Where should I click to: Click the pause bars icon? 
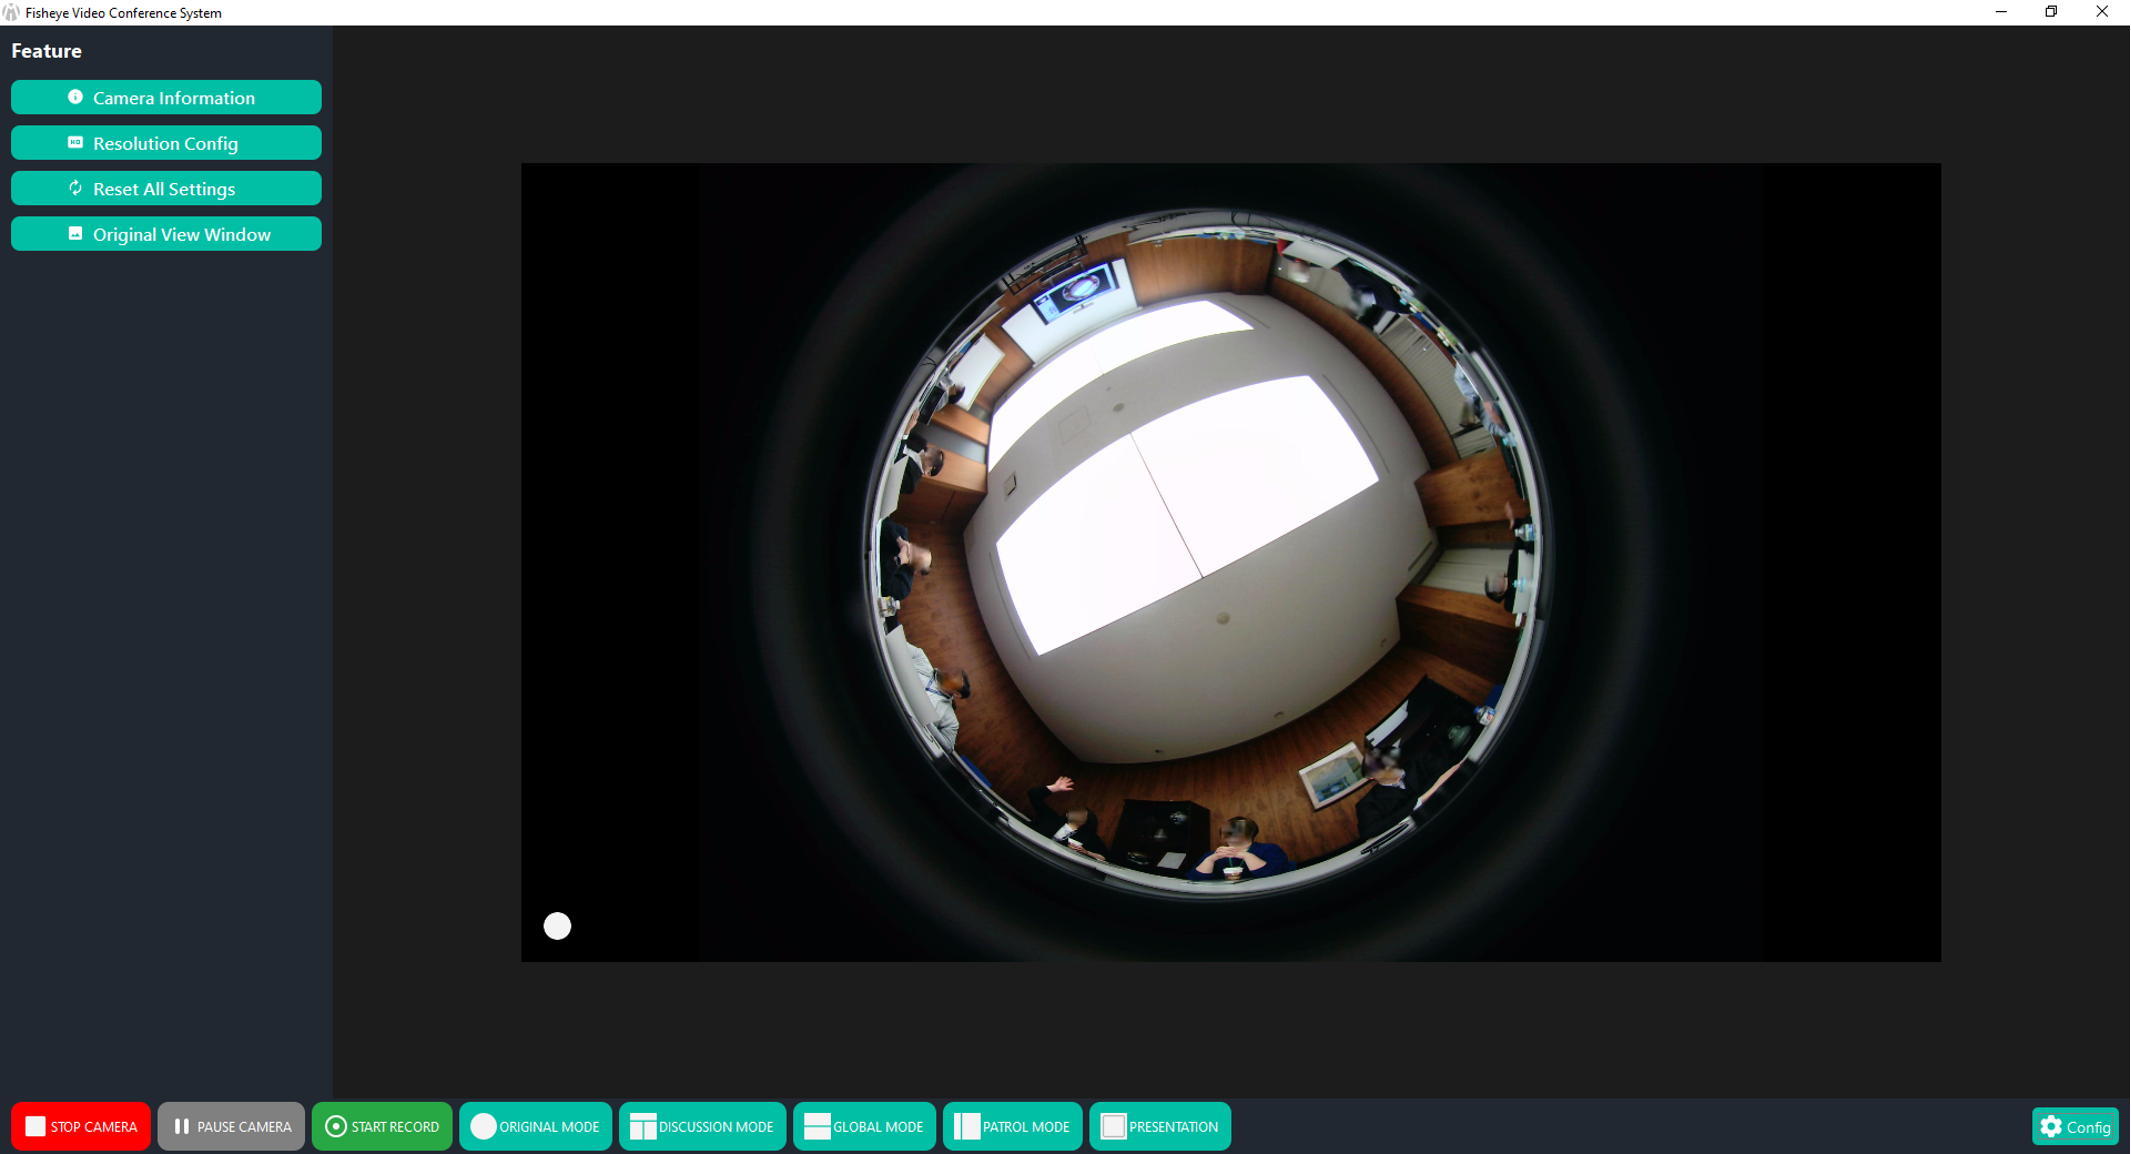[x=182, y=1126]
